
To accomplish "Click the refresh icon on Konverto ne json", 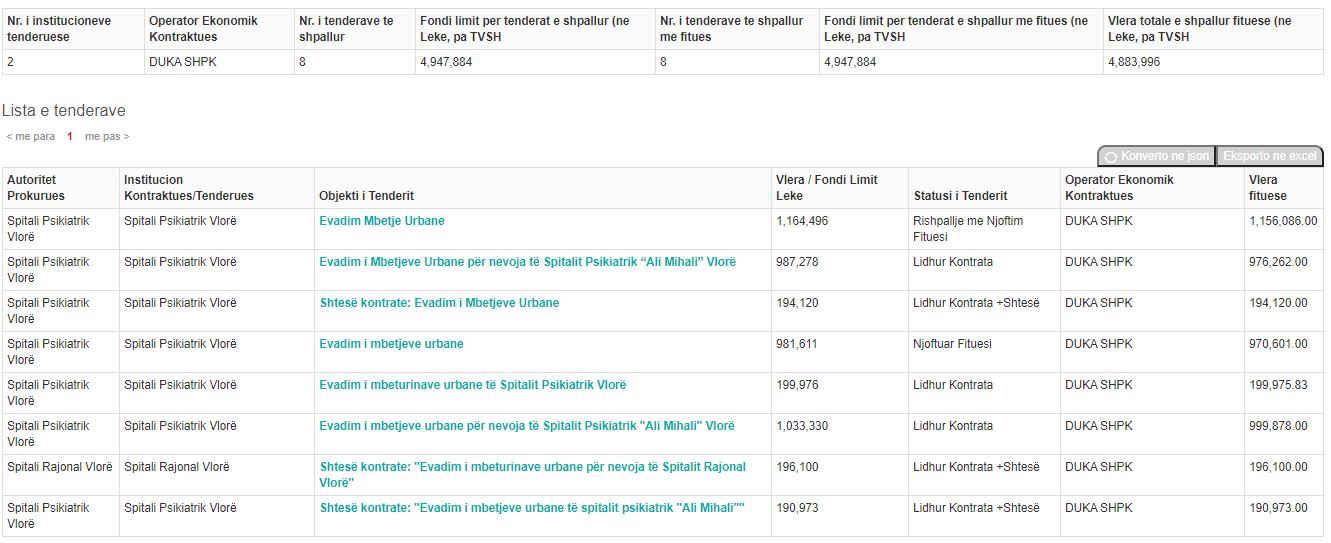I will (1111, 157).
